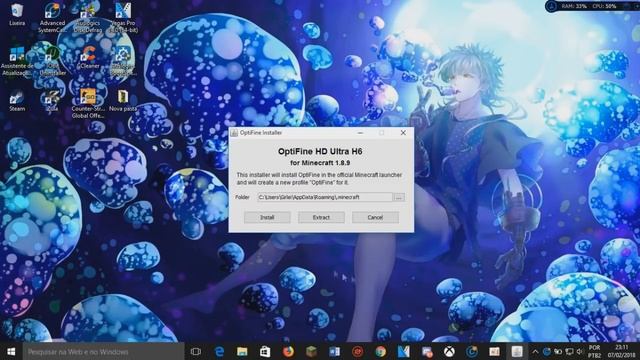Image resolution: width=640 pixels, height=360 pixels.
Task: Click the OptiFine Installer title bar Java icon
Action: pyautogui.click(x=234, y=133)
